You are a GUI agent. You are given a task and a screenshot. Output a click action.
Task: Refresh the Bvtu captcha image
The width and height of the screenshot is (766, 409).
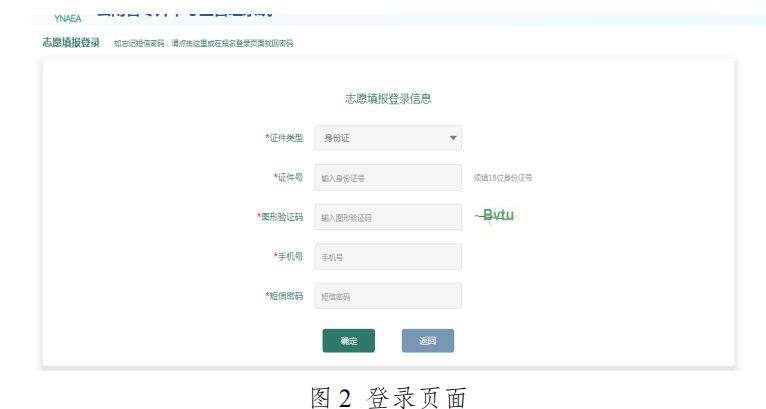point(497,215)
